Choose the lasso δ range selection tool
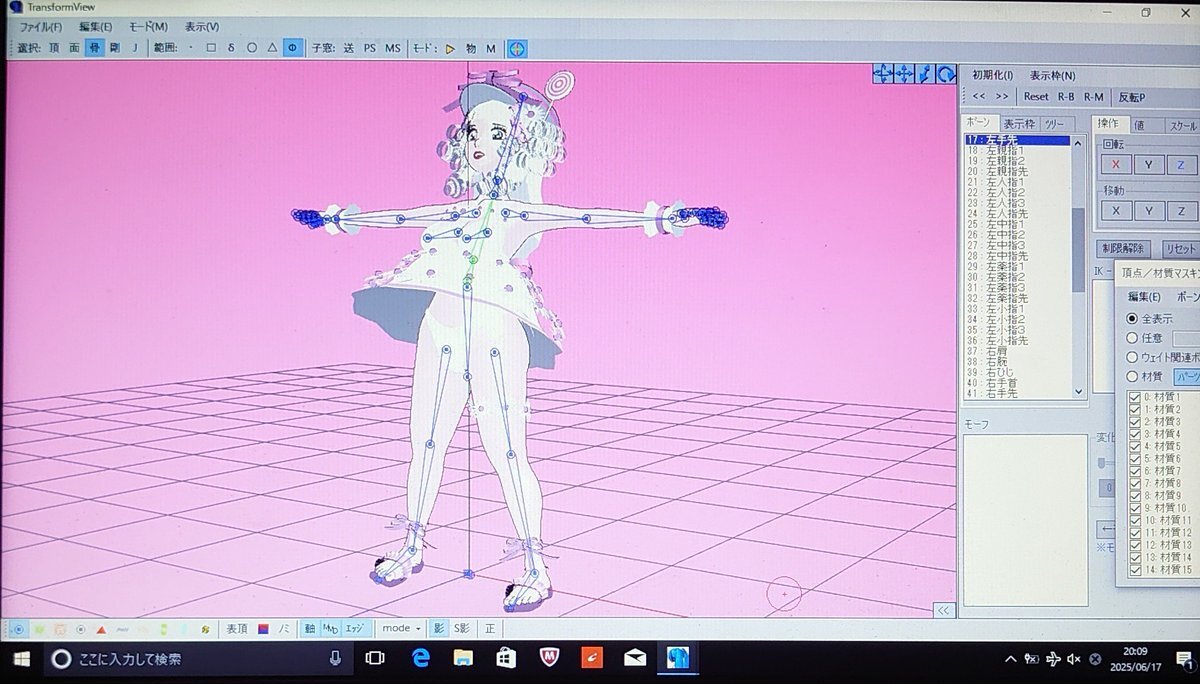 [231, 48]
